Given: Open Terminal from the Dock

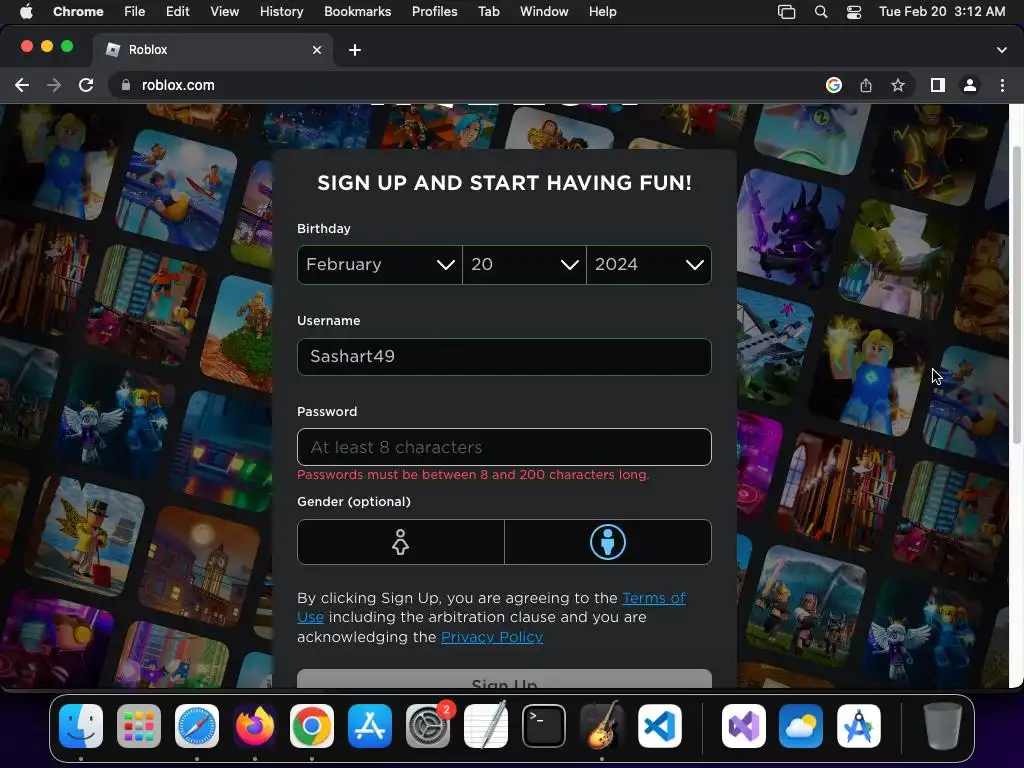Looking at the screenshot, I should [544, 726].
